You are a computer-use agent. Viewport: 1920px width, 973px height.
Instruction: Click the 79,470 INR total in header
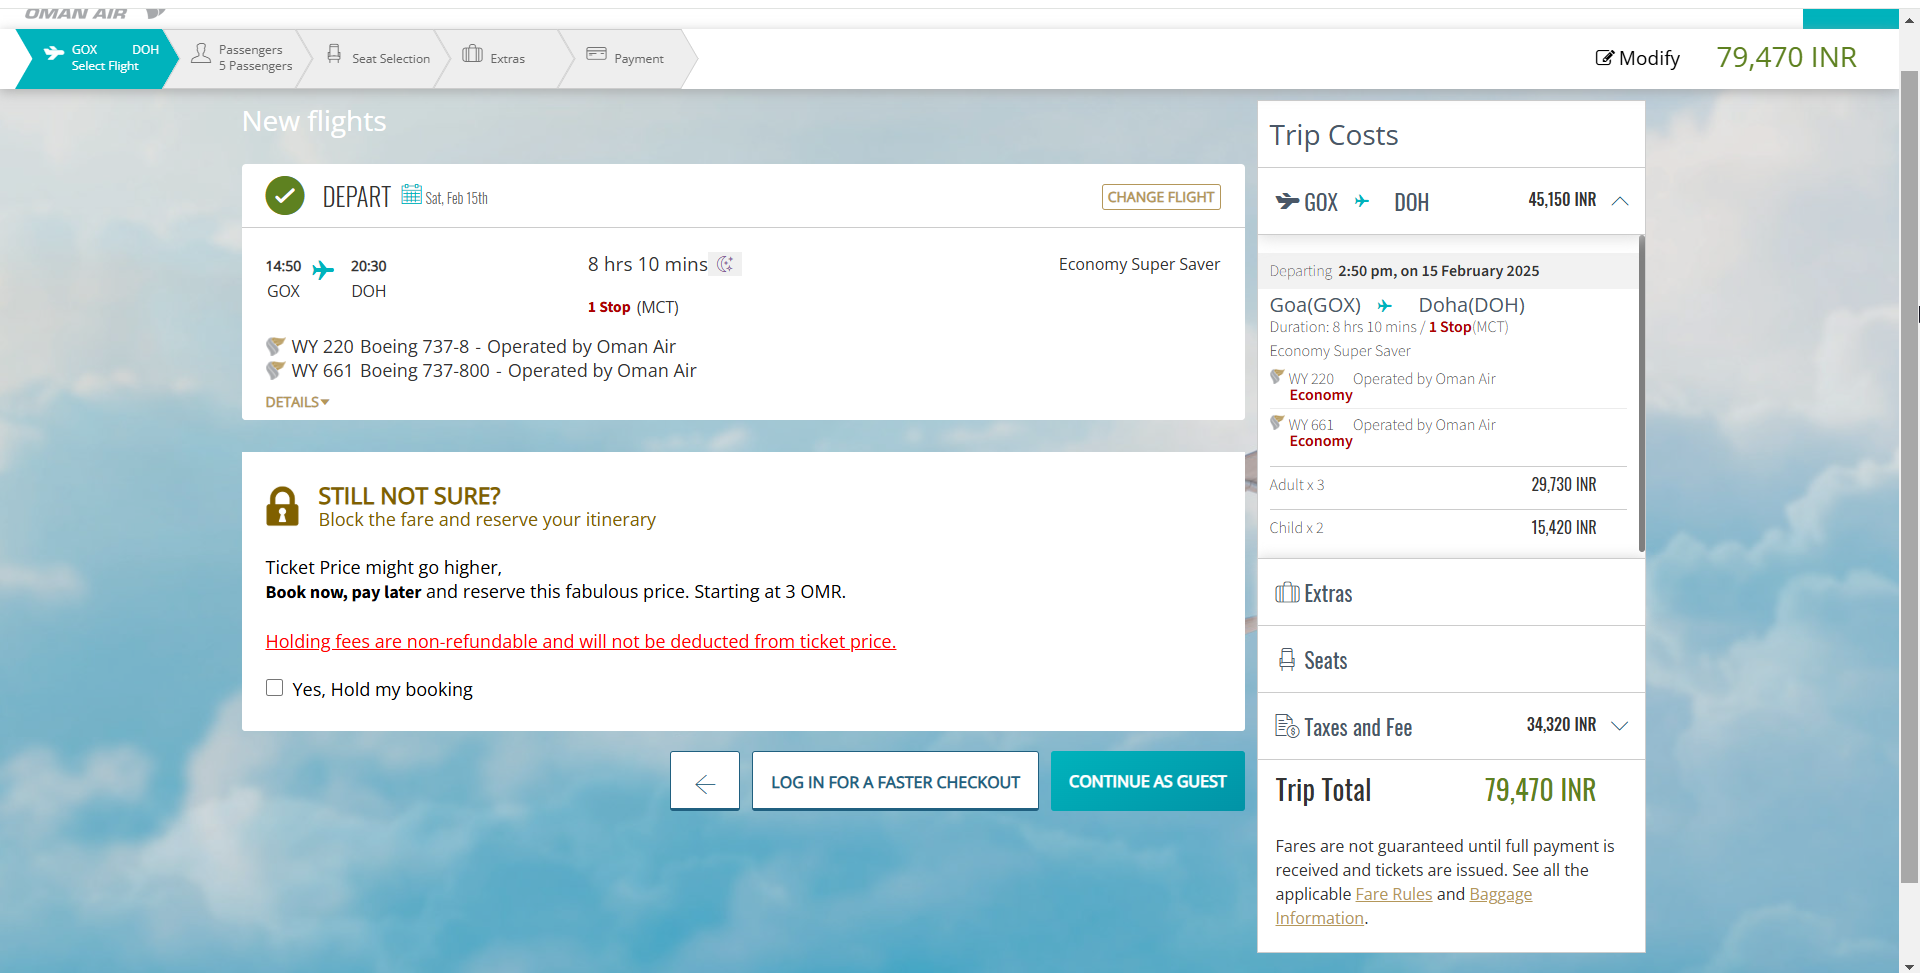point(1786,58)
